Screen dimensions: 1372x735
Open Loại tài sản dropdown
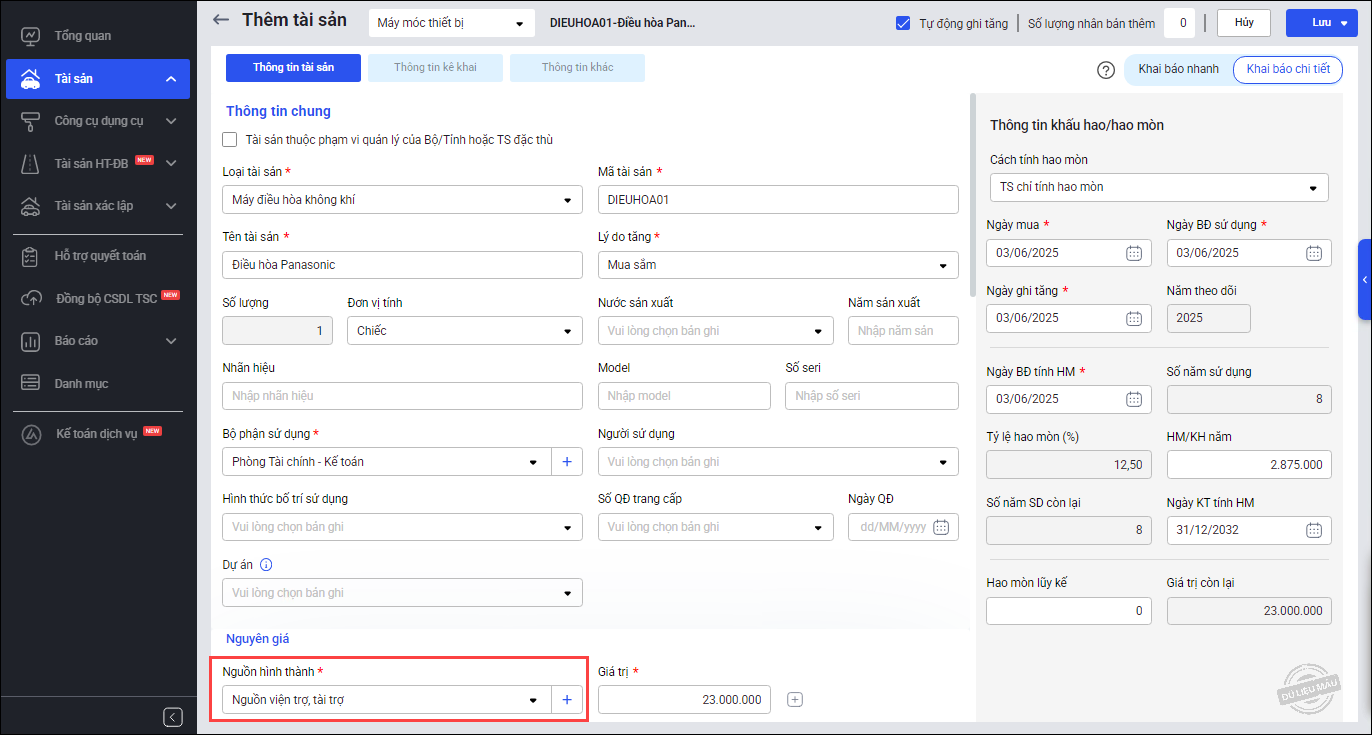coord(402,200)
